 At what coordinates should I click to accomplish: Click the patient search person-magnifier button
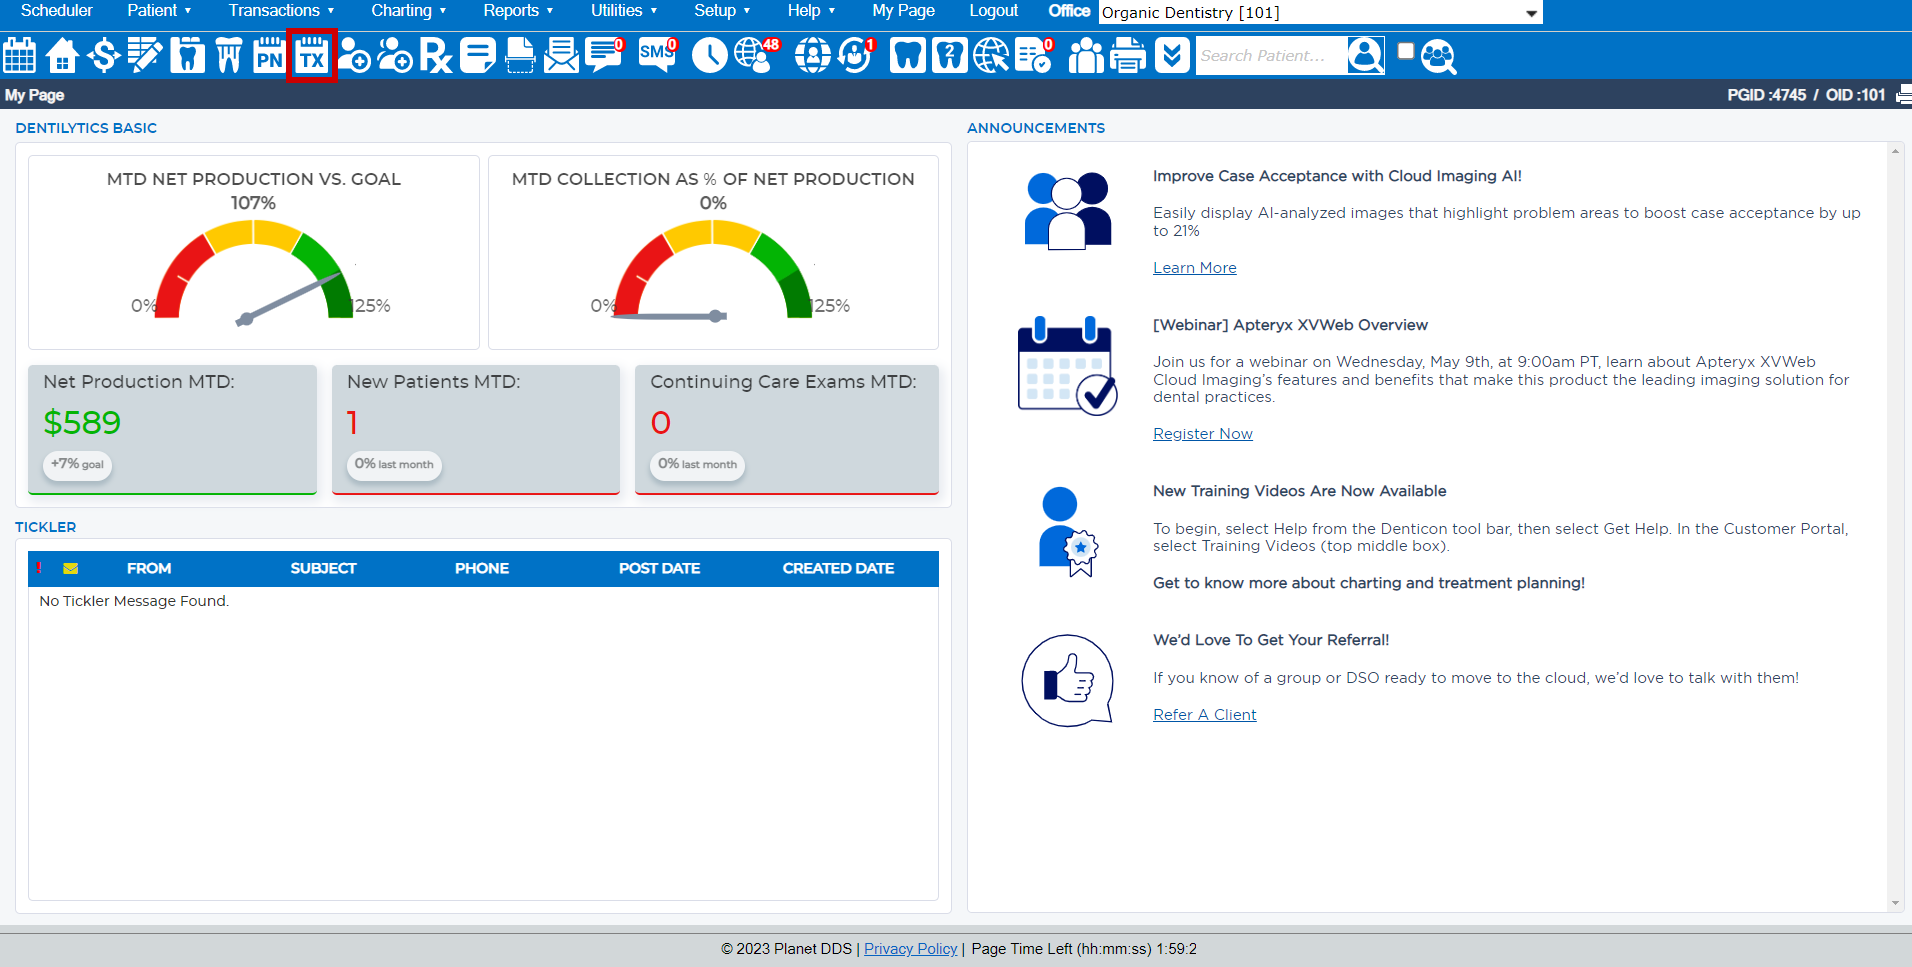[1366, 55]
